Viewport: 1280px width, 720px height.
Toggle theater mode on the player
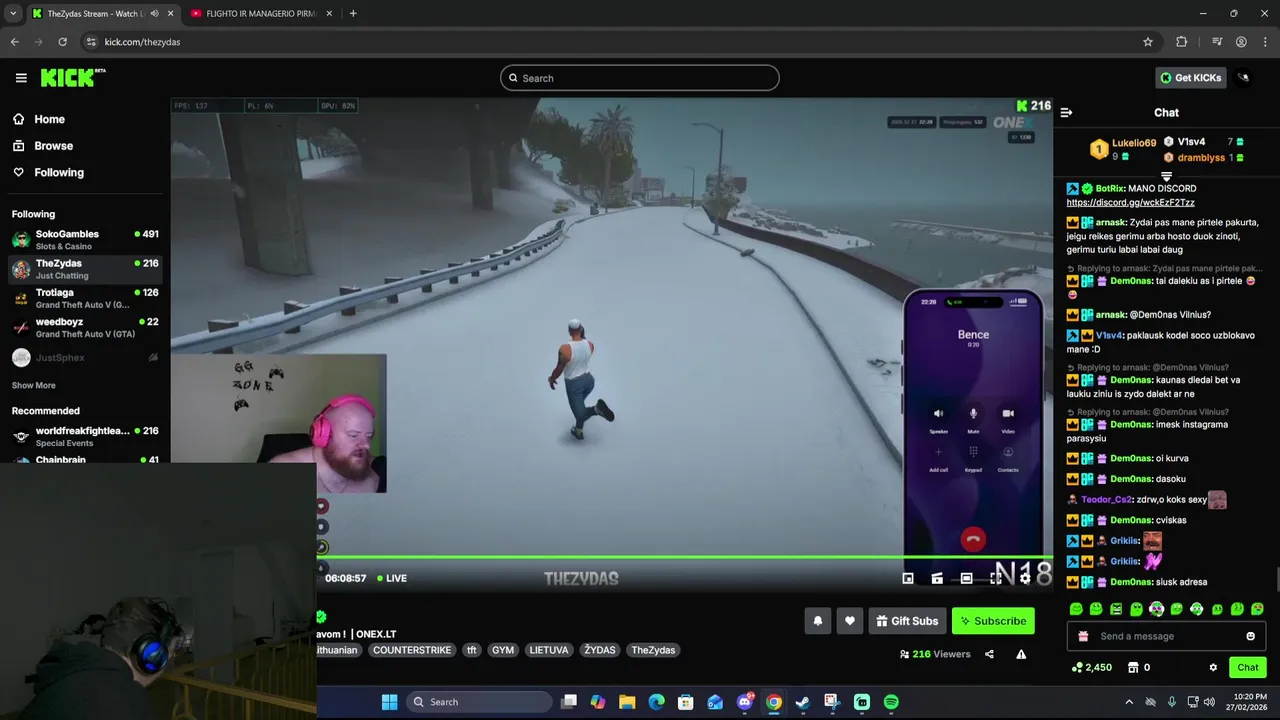click(966, 578)
